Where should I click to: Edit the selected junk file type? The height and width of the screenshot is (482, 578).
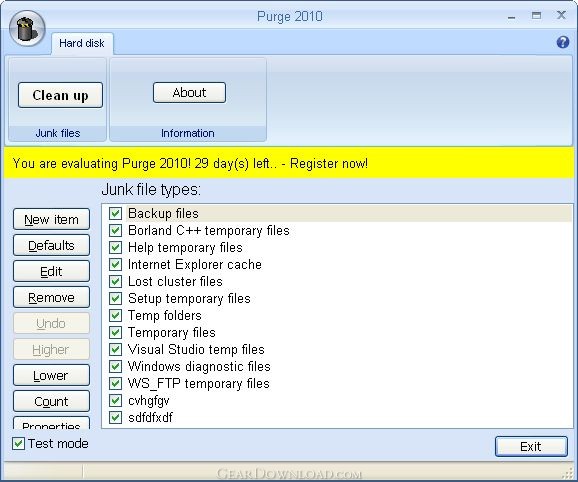pos(51,272)
